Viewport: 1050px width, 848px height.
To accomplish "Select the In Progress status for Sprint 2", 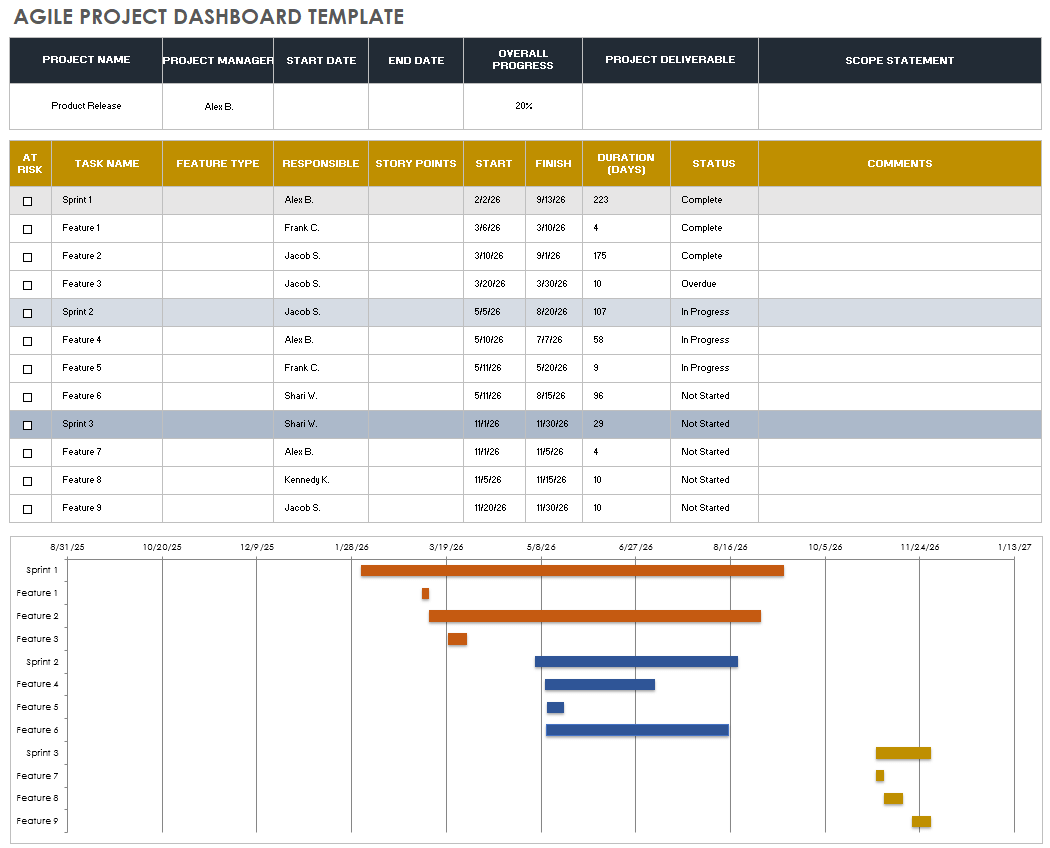I will tap(714, 312).
